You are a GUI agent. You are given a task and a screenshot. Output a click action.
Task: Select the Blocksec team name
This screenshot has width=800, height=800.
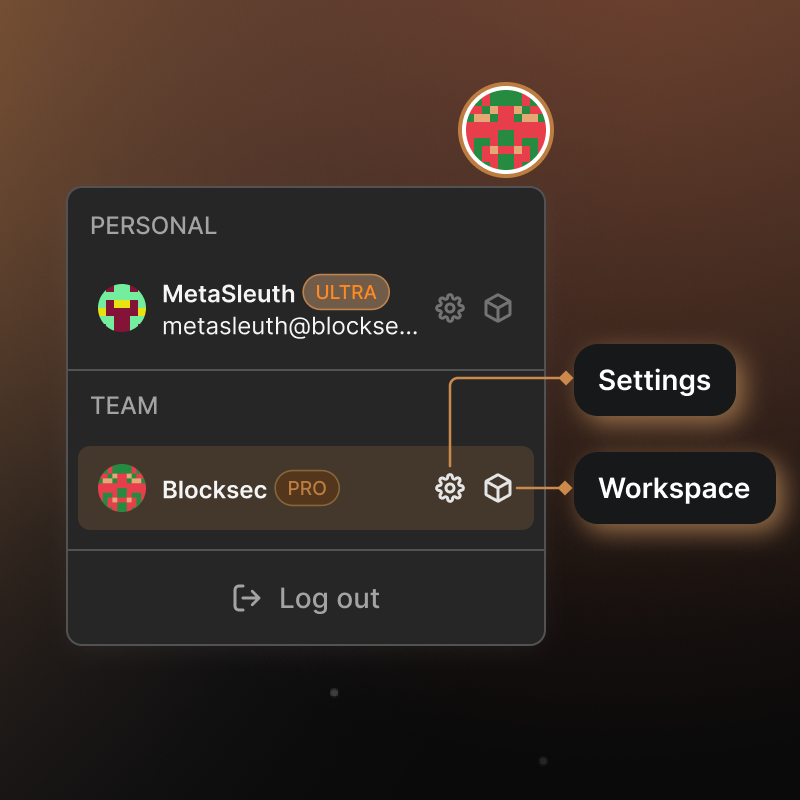pos(214,490)
